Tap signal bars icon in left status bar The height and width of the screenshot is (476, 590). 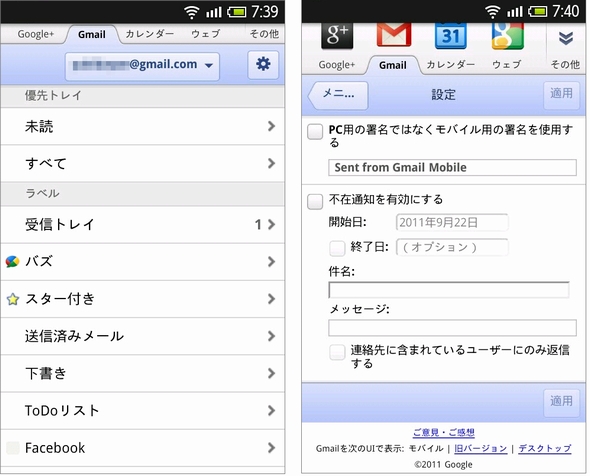[213, 12]
